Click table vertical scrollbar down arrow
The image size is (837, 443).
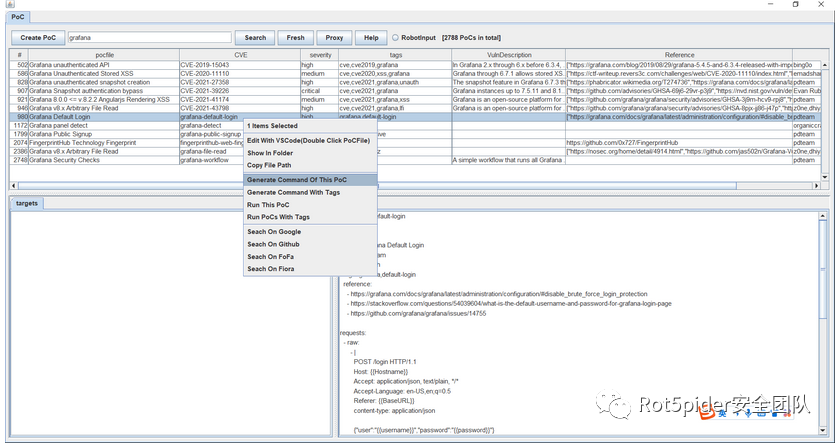pyautogui.click(x=825, y=177)
